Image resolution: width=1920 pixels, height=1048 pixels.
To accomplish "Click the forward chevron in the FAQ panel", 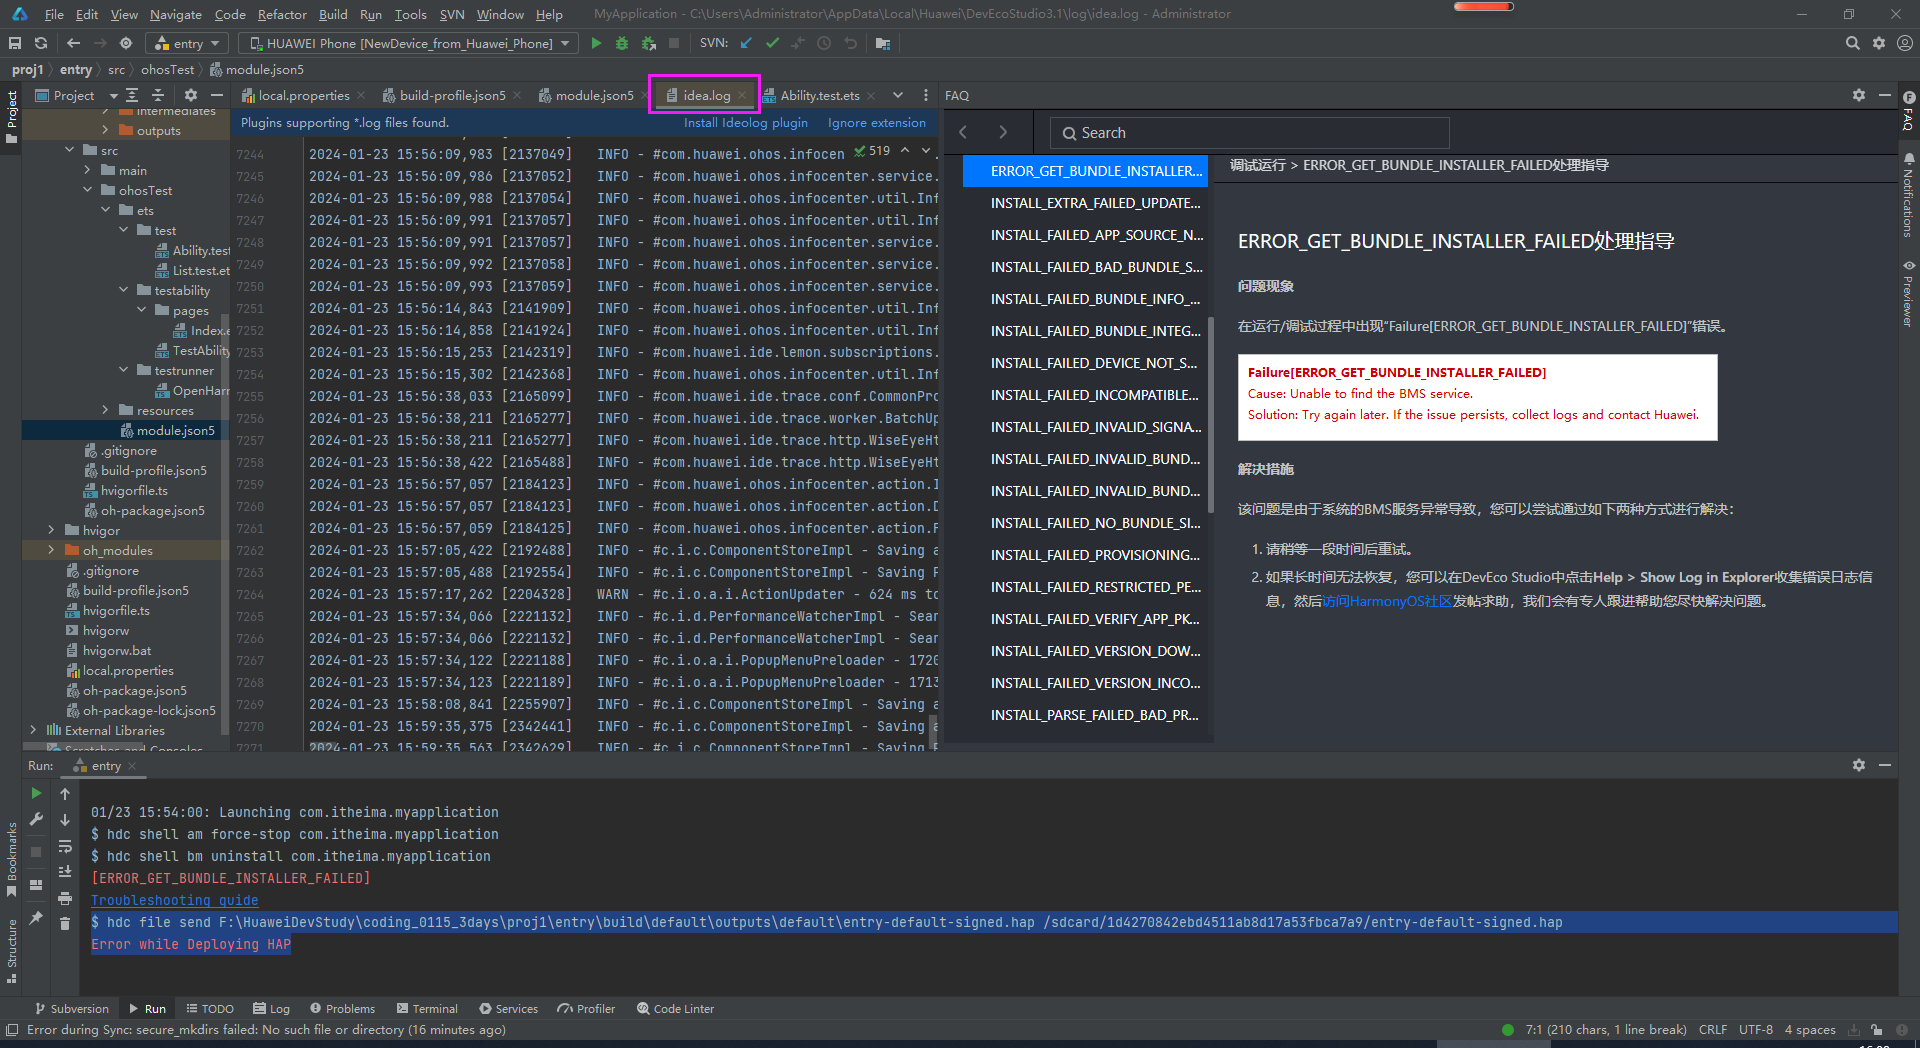I will click(x=1003, y=132).
